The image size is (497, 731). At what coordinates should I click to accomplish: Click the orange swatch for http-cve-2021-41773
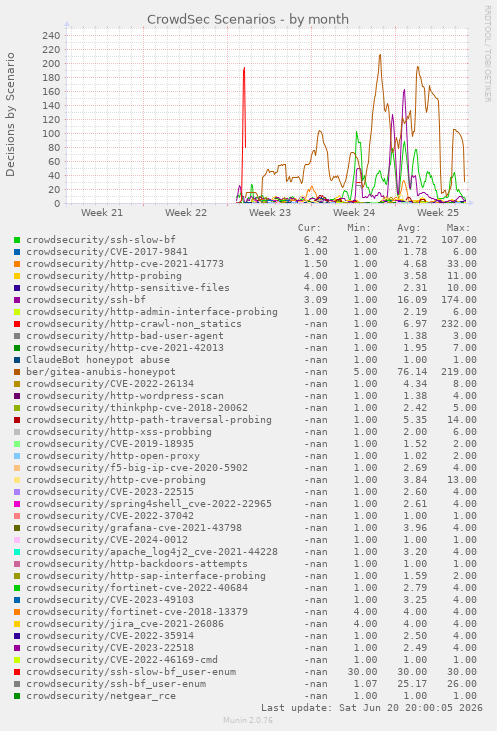(x=17, y=264)
